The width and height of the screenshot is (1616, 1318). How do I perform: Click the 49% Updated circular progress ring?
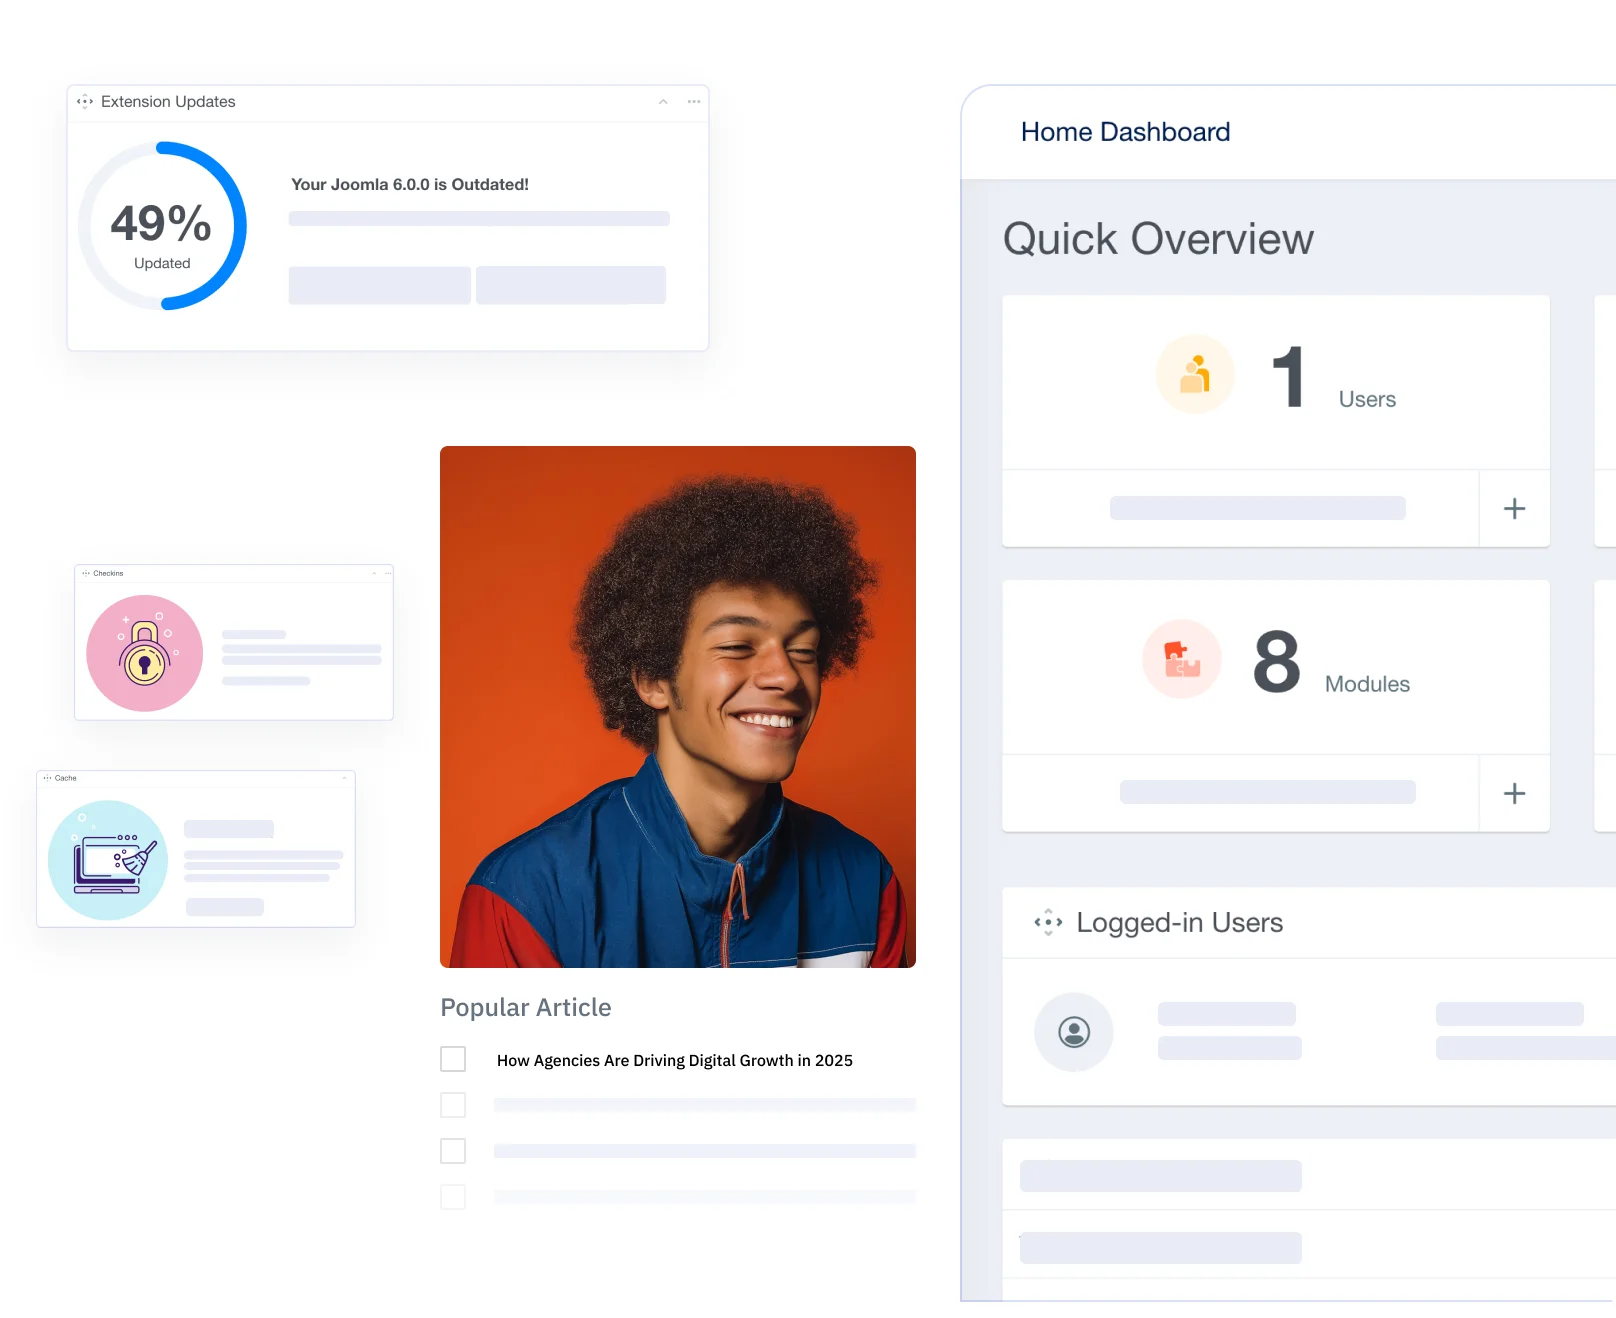[162, 226]
